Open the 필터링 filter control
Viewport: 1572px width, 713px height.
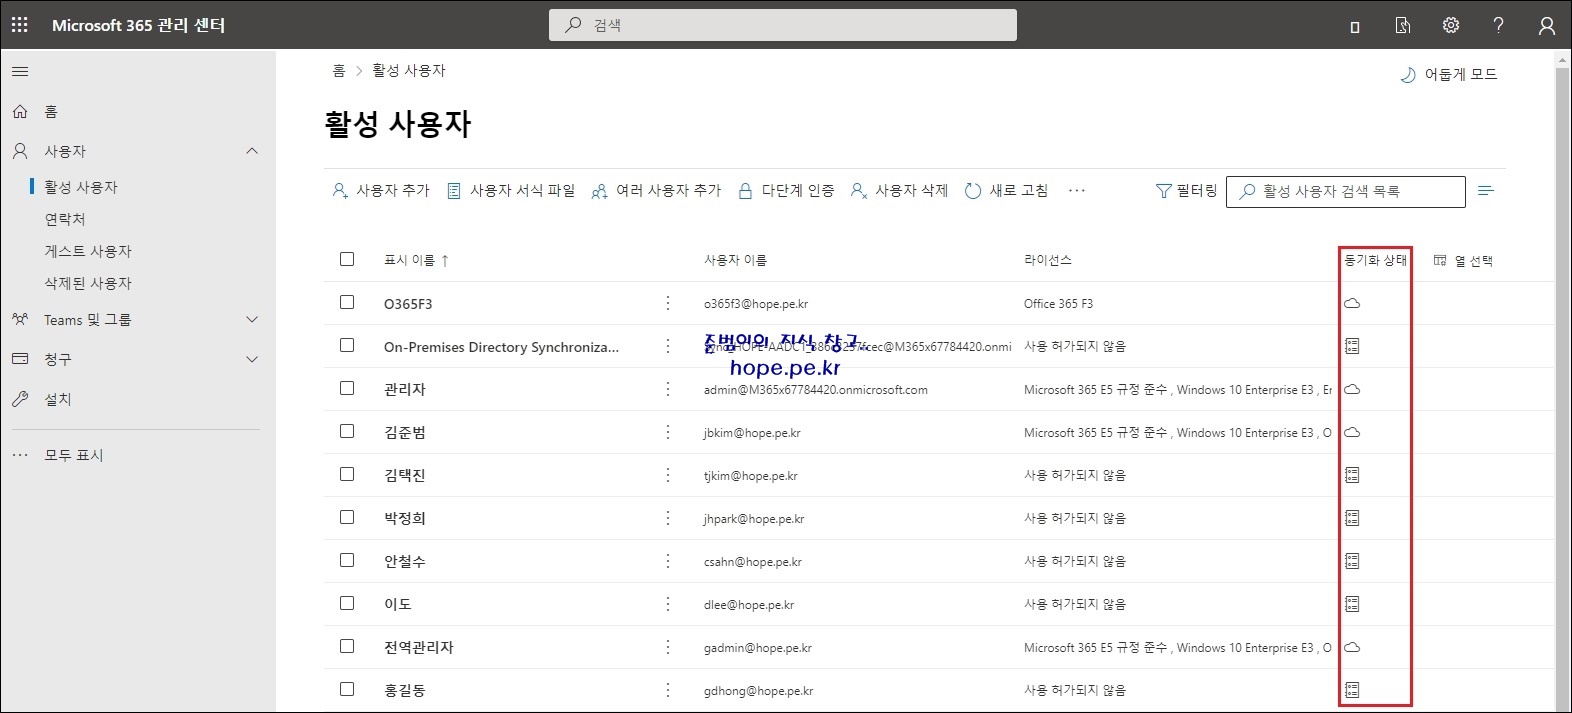click(1186, 191)
